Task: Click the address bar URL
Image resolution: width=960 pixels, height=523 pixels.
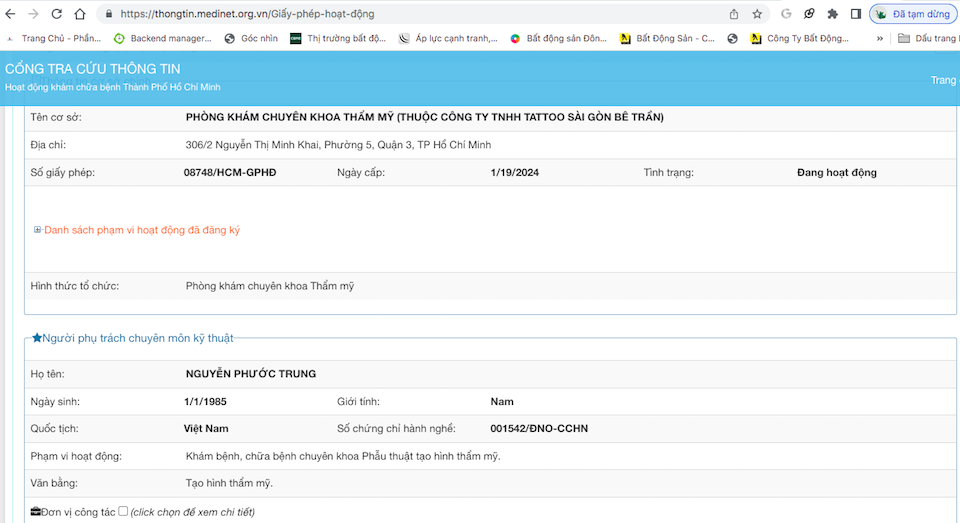Action: coord(247,13)
